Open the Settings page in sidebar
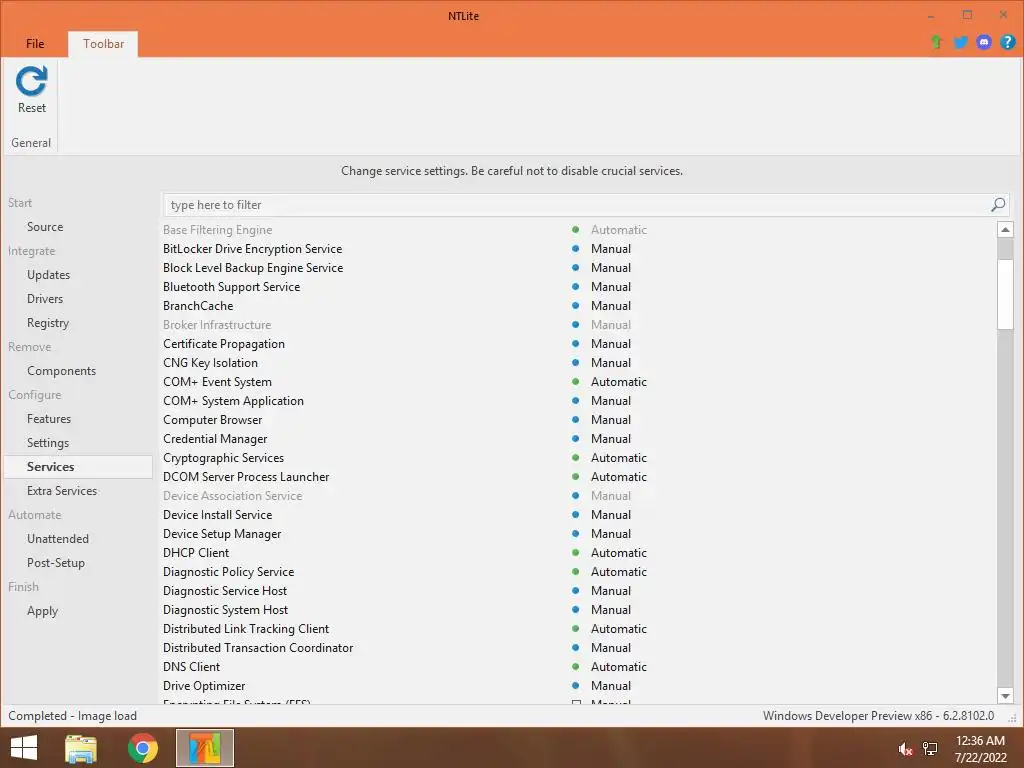This screenshot has height=768, width=1024. [48, 443]
